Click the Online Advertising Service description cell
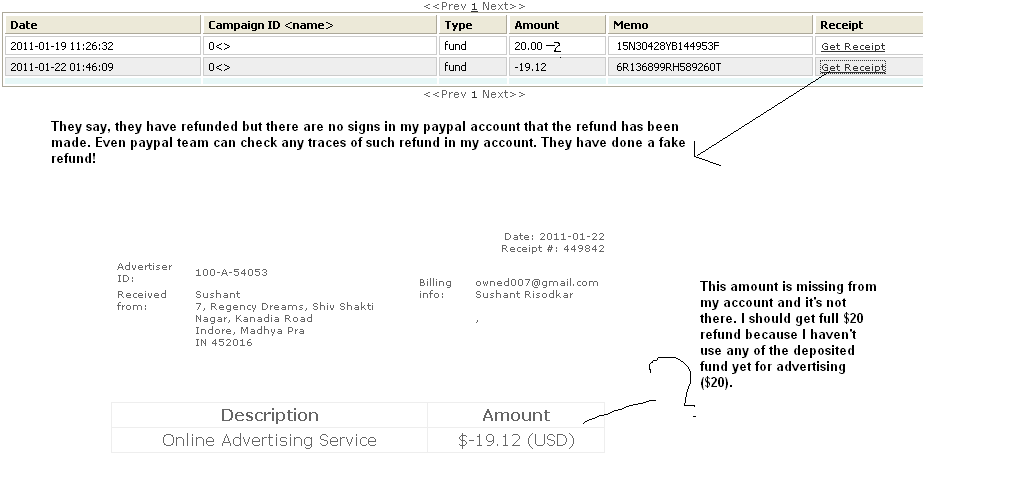 click(269, 440)
